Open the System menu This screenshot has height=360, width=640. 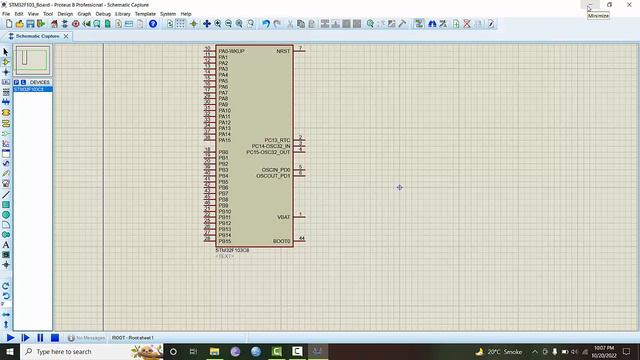point(168,14)
